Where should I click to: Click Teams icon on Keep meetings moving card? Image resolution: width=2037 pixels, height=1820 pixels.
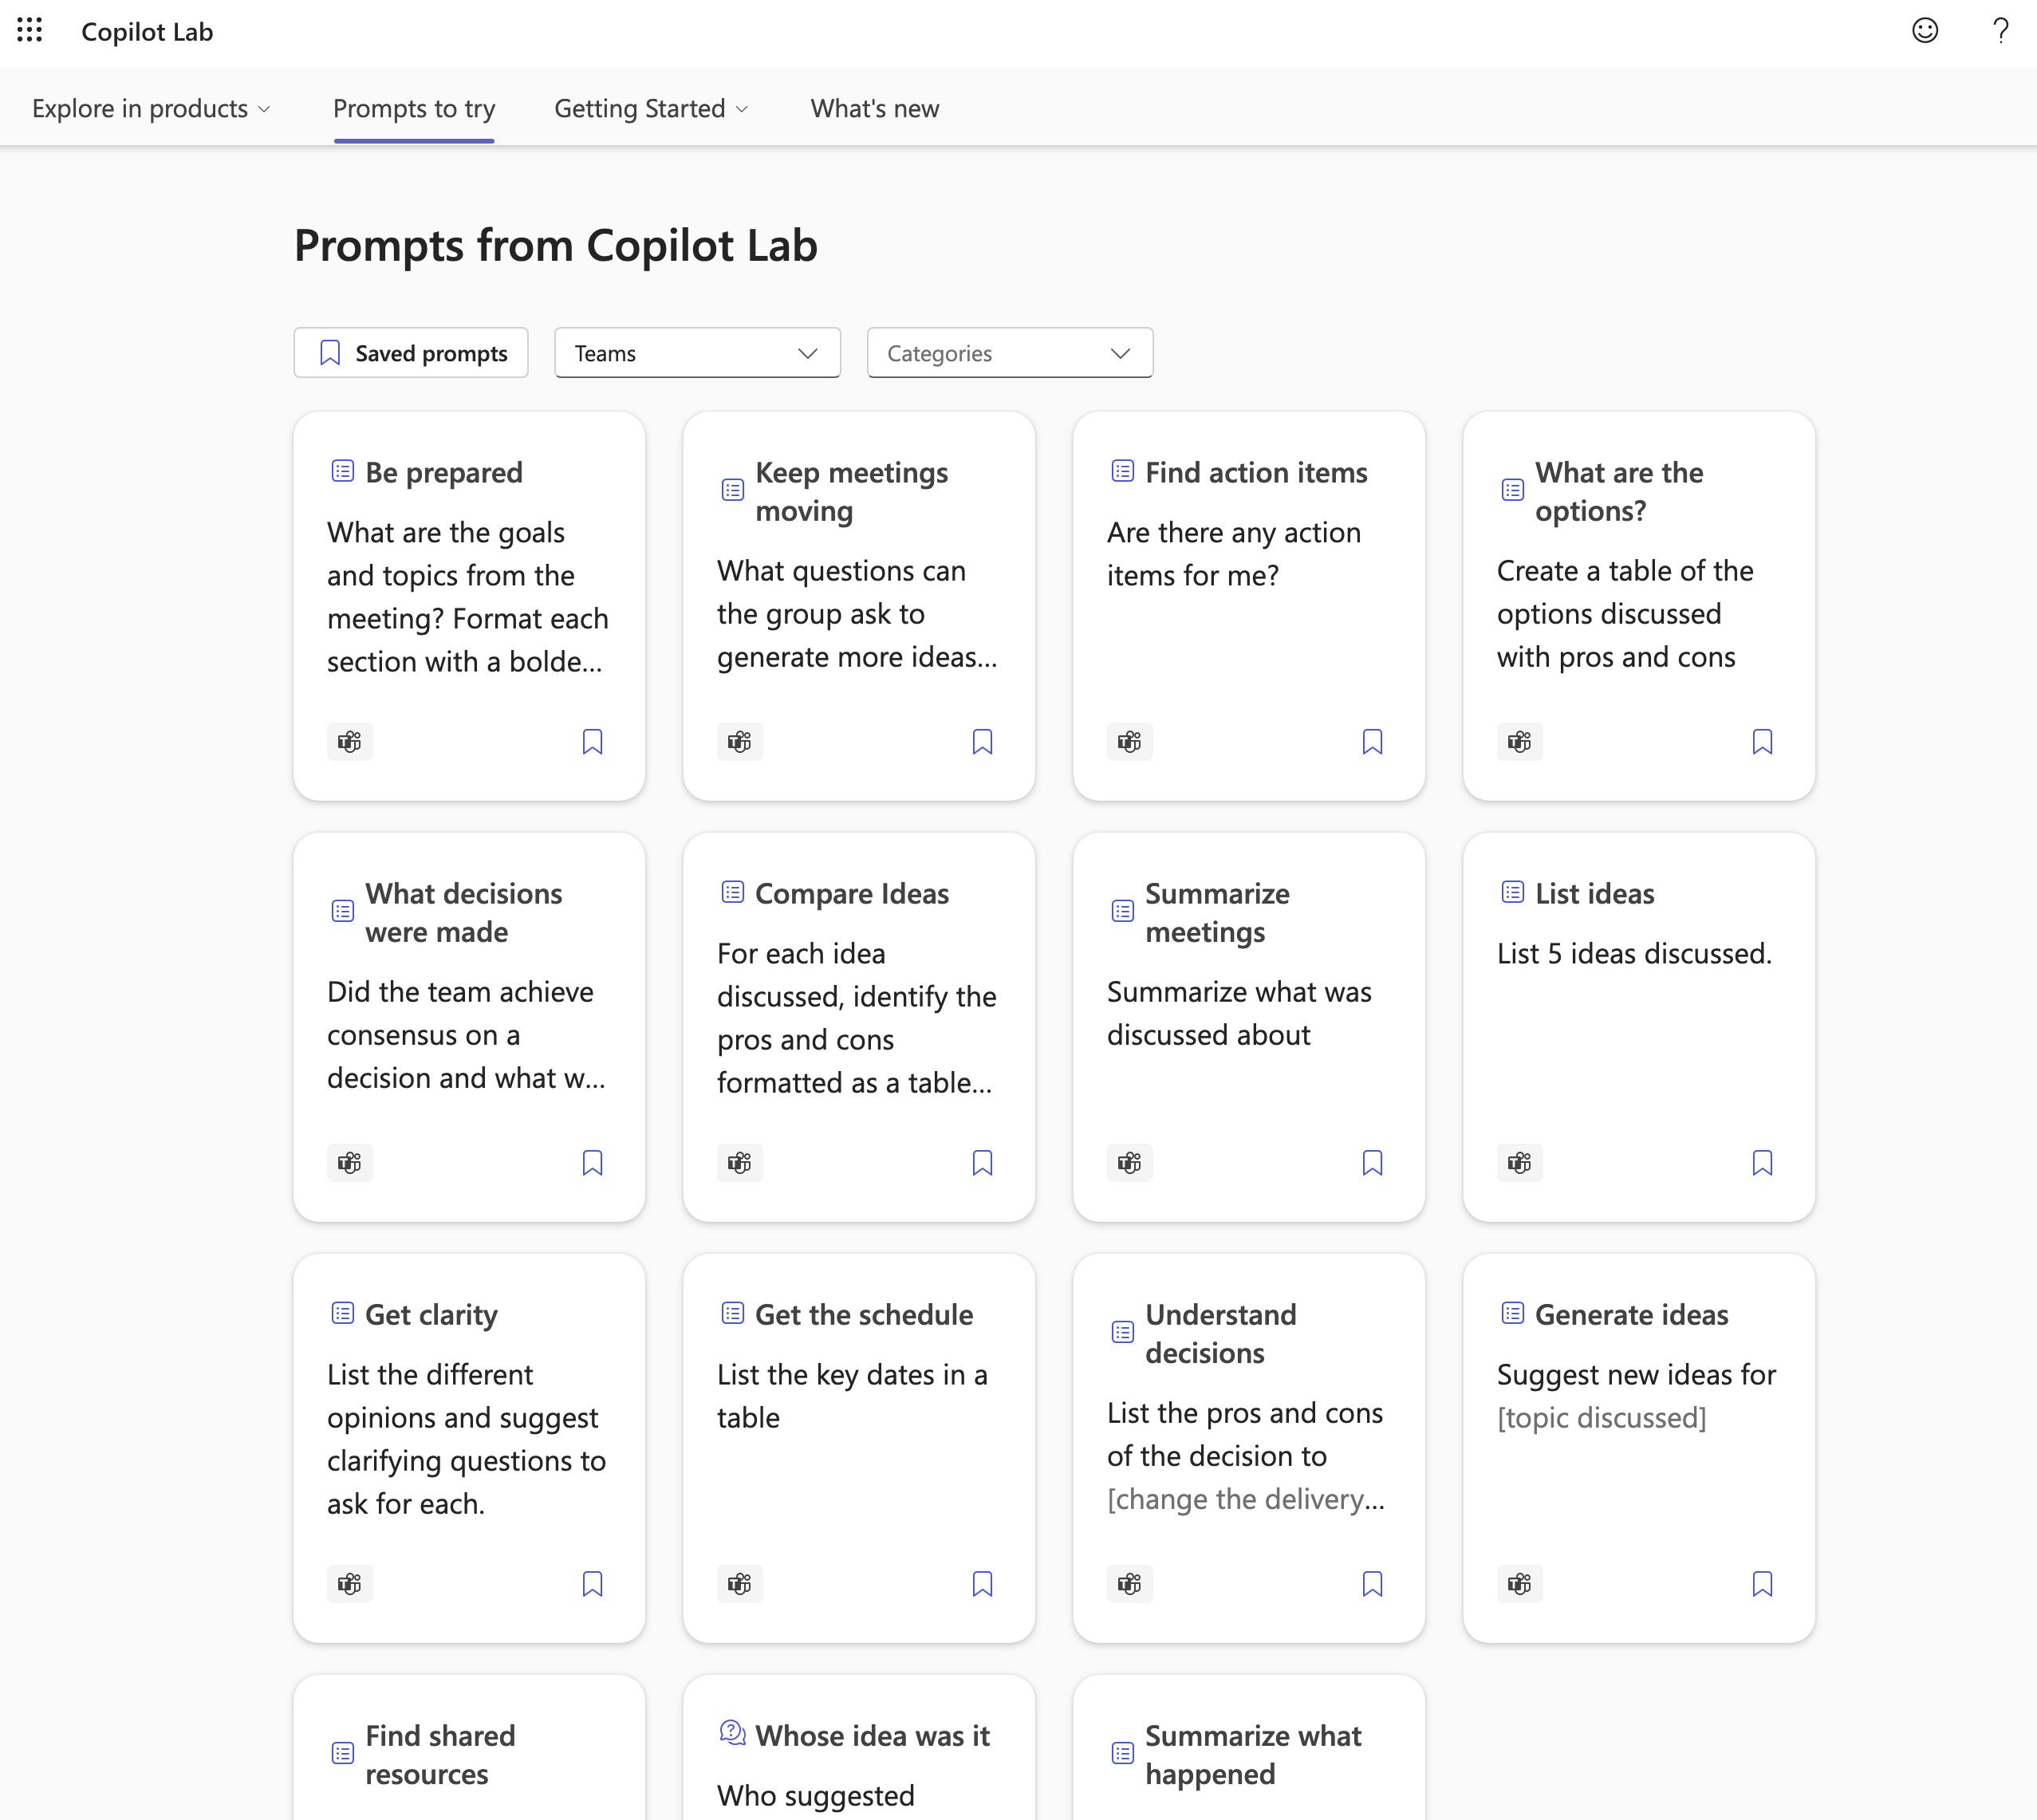(x=739, y=742)
